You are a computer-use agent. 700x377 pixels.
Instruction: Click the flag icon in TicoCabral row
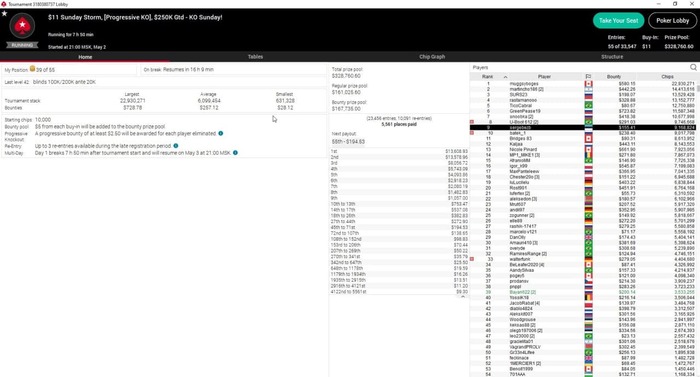point(588,105)
